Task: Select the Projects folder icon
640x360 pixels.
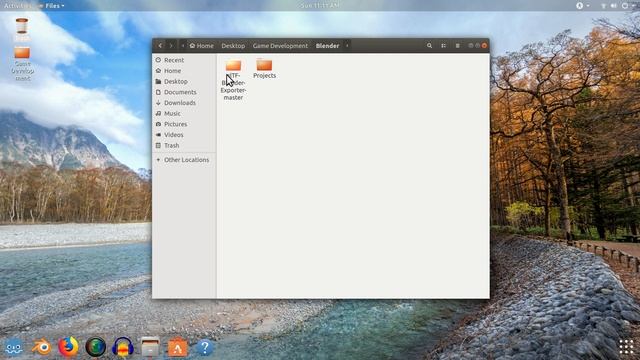Action: click(x=264, y=65)
